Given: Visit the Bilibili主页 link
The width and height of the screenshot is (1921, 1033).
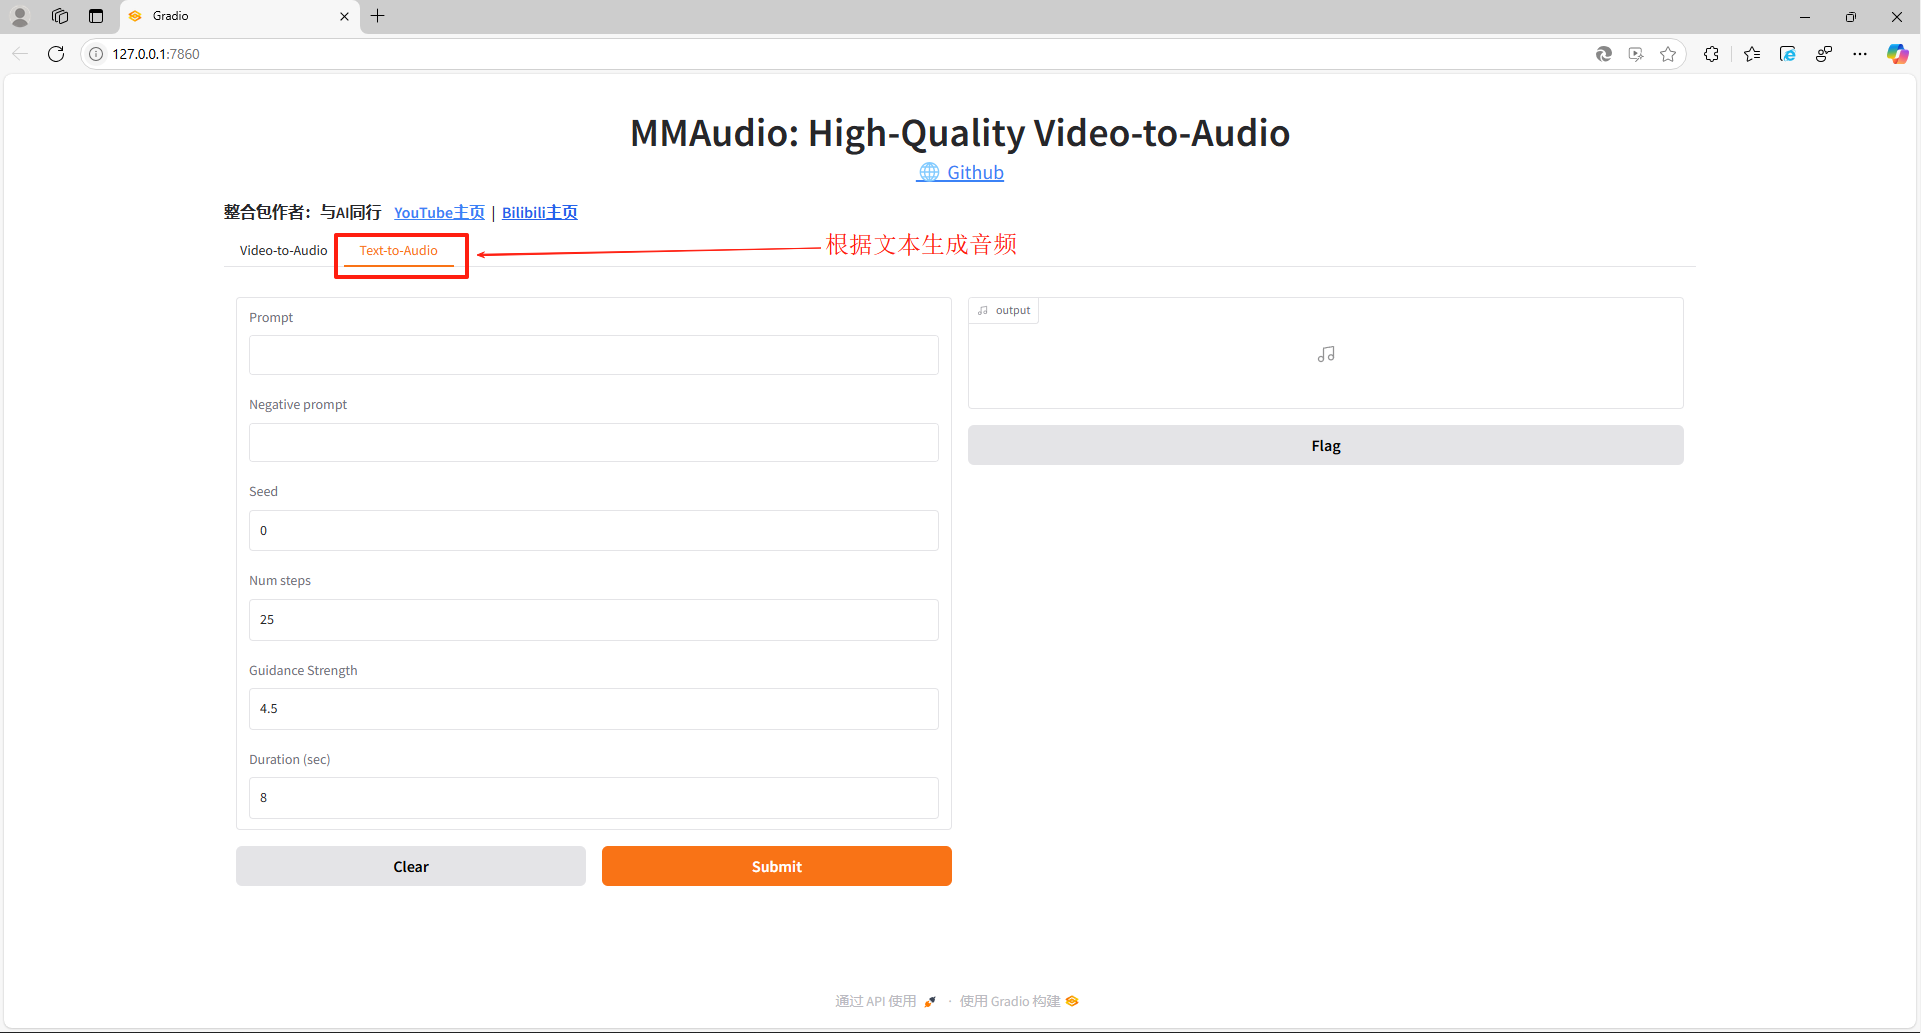Looking at the screenshot, I should 539,212.
